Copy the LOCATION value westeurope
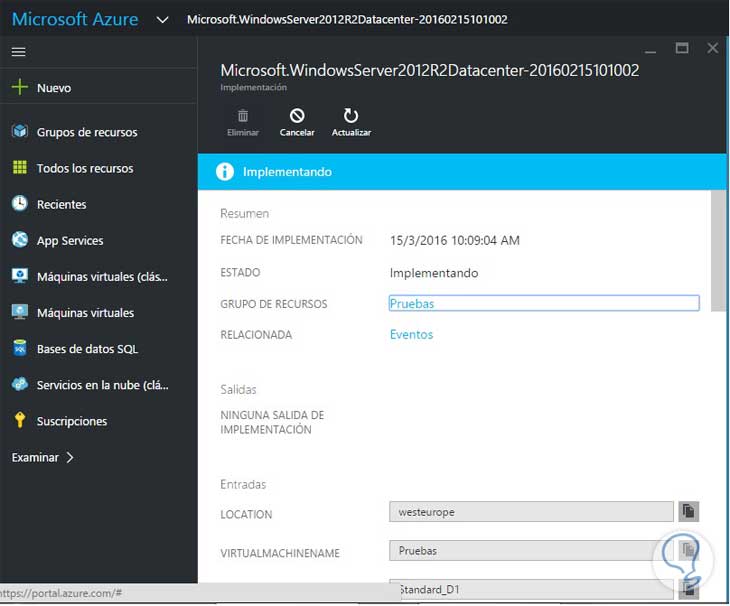This screenshot has height=606, width=730. point(689,512)
